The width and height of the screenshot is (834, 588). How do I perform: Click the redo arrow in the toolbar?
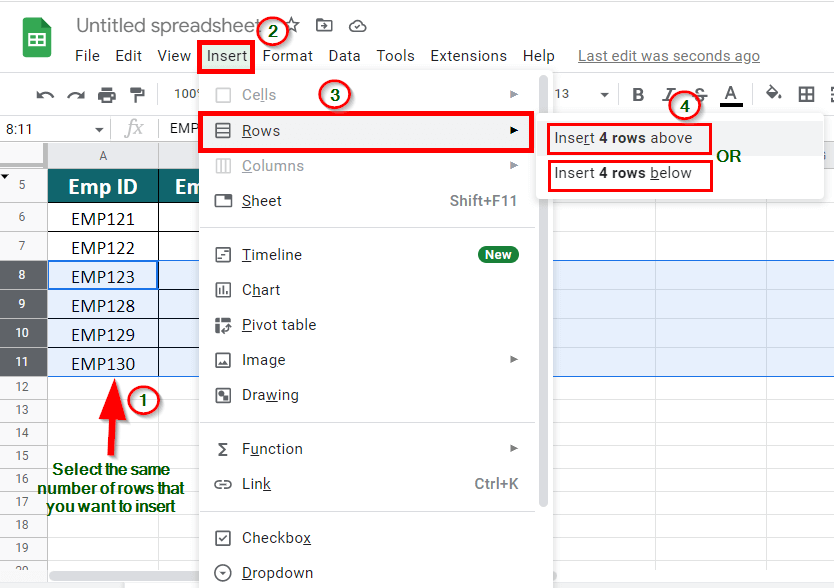[76, 95]
